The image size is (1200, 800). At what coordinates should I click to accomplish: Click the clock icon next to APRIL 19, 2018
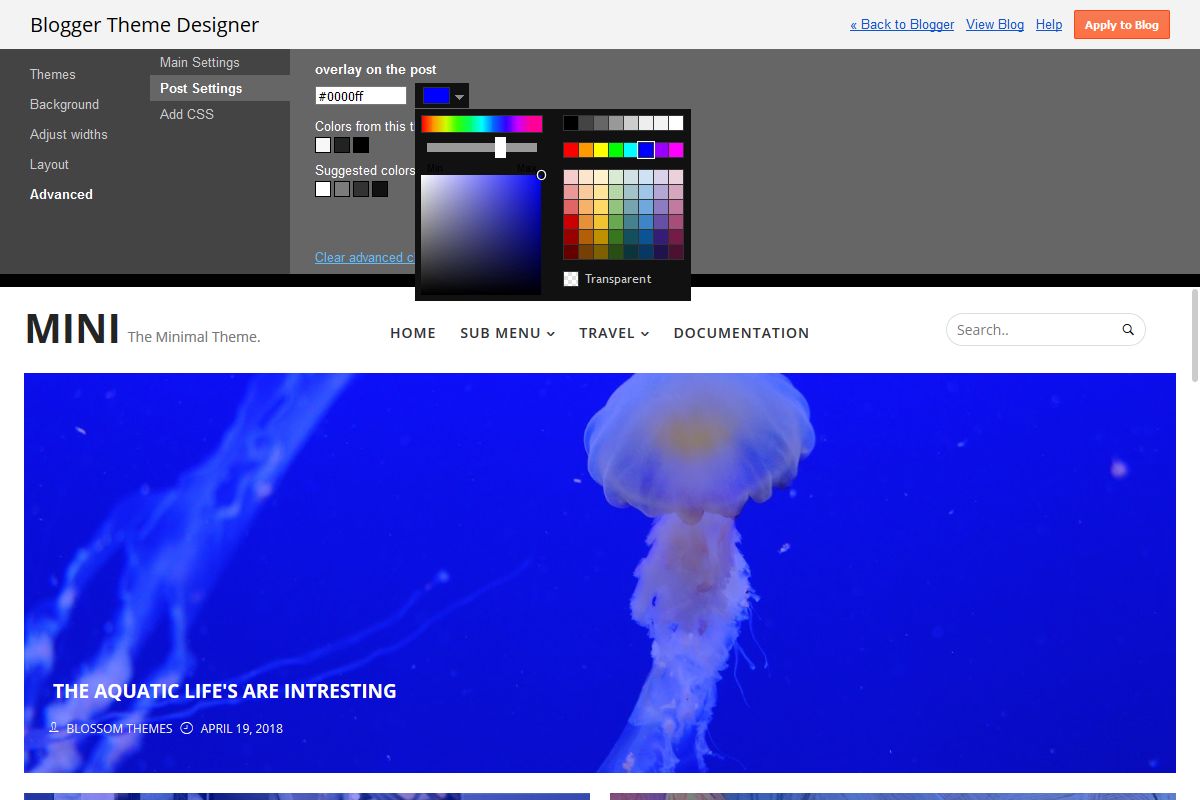(x=186, y=728)
